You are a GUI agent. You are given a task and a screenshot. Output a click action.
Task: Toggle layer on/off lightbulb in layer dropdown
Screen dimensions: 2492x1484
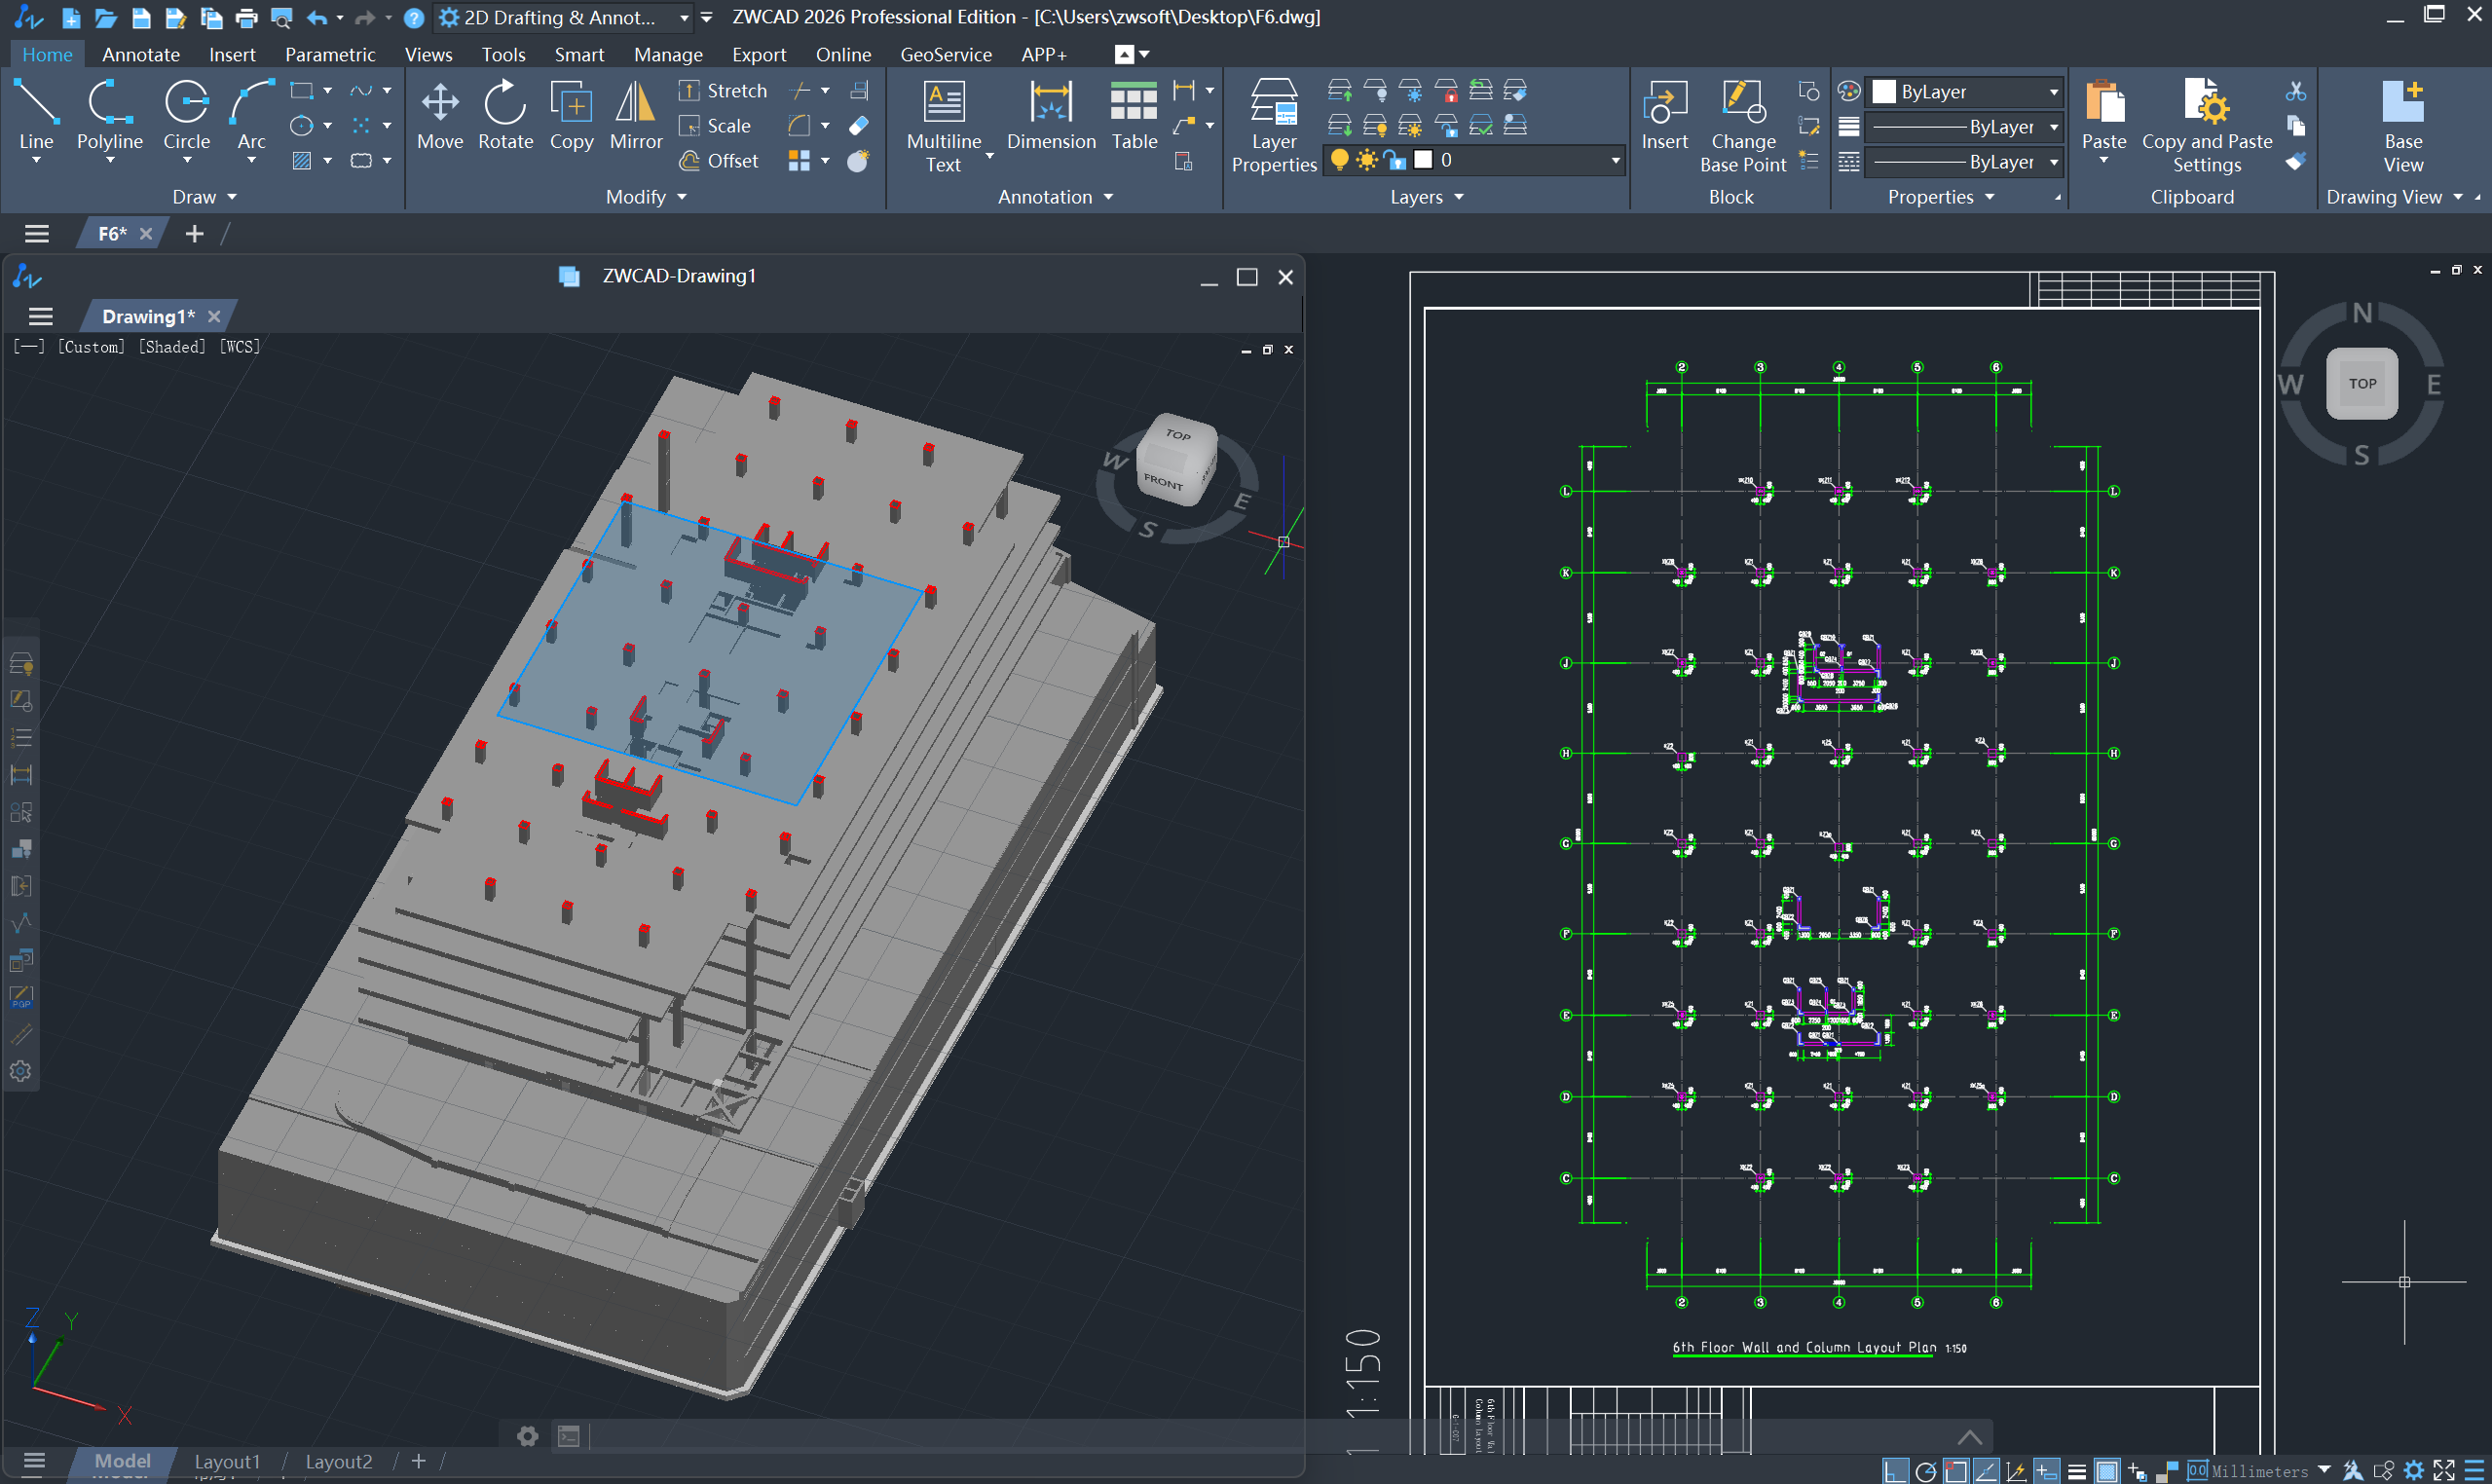point(1339,160)
